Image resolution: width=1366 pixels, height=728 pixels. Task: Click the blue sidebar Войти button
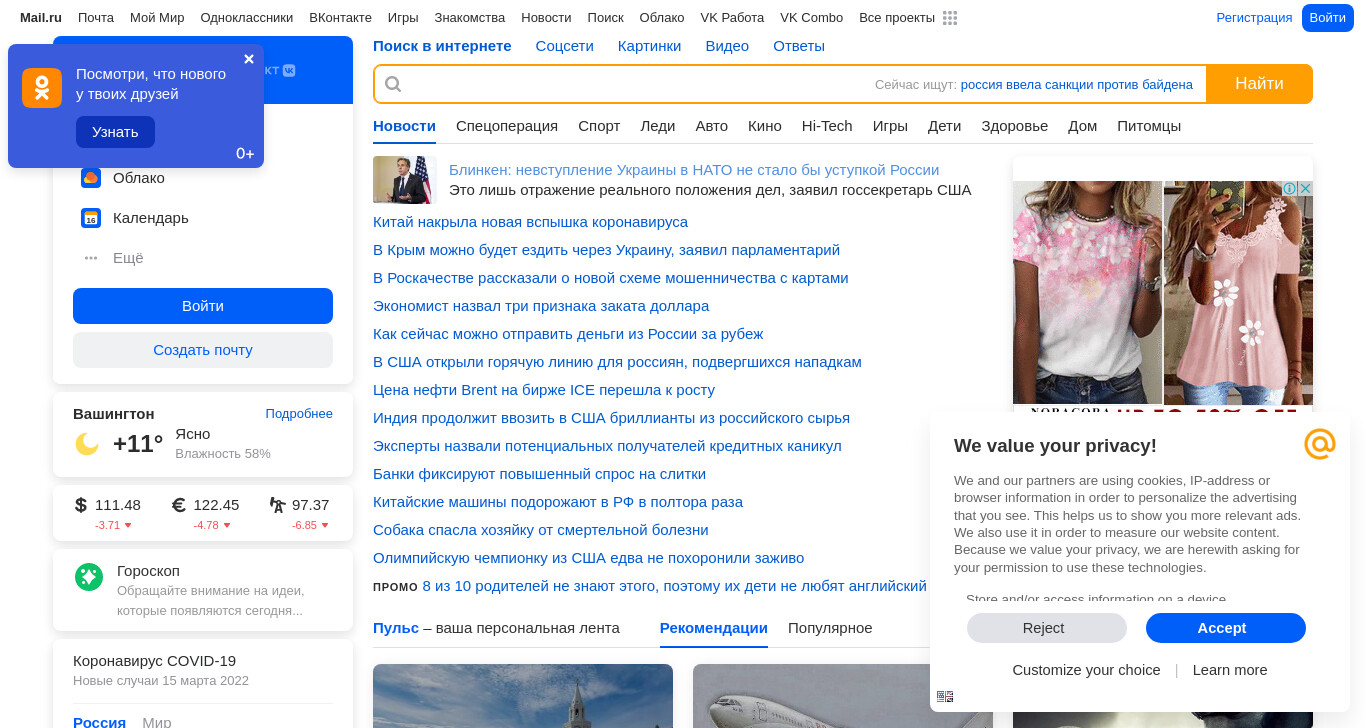tap(203, 306)
